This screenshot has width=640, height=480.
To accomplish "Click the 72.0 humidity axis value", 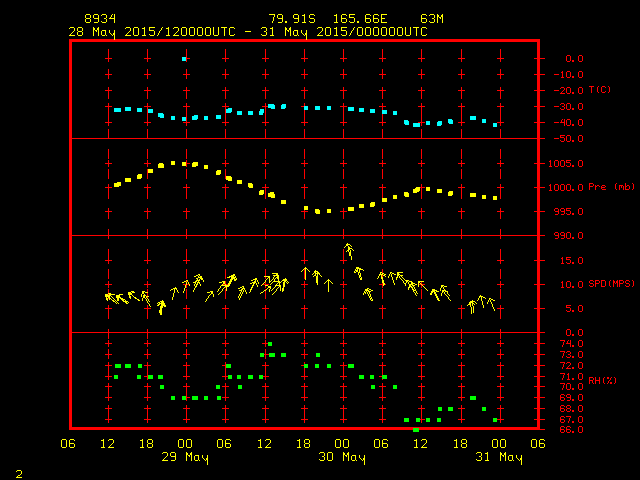I will pyautogui.click(x=571, y=366).
